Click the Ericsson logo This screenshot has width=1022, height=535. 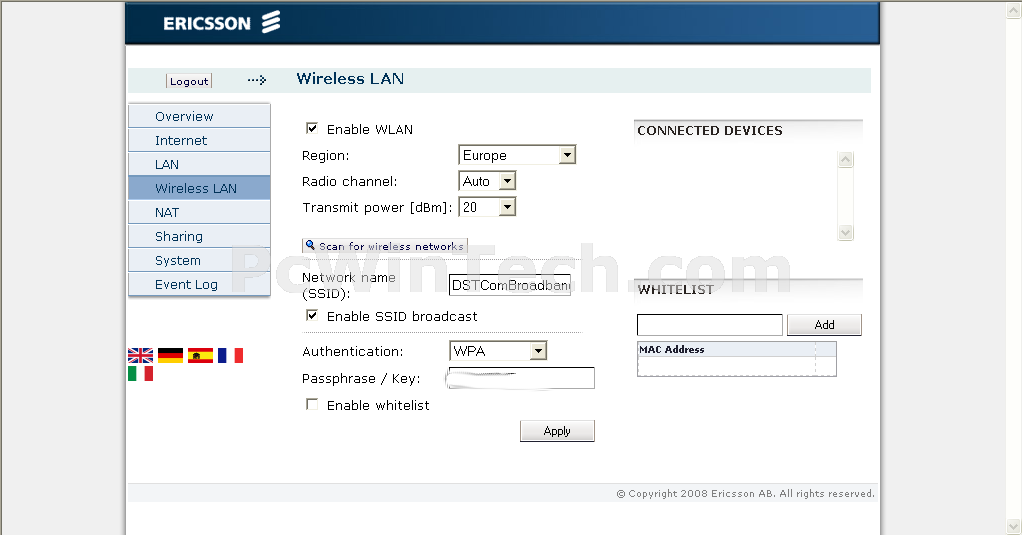tap(222, 23)
